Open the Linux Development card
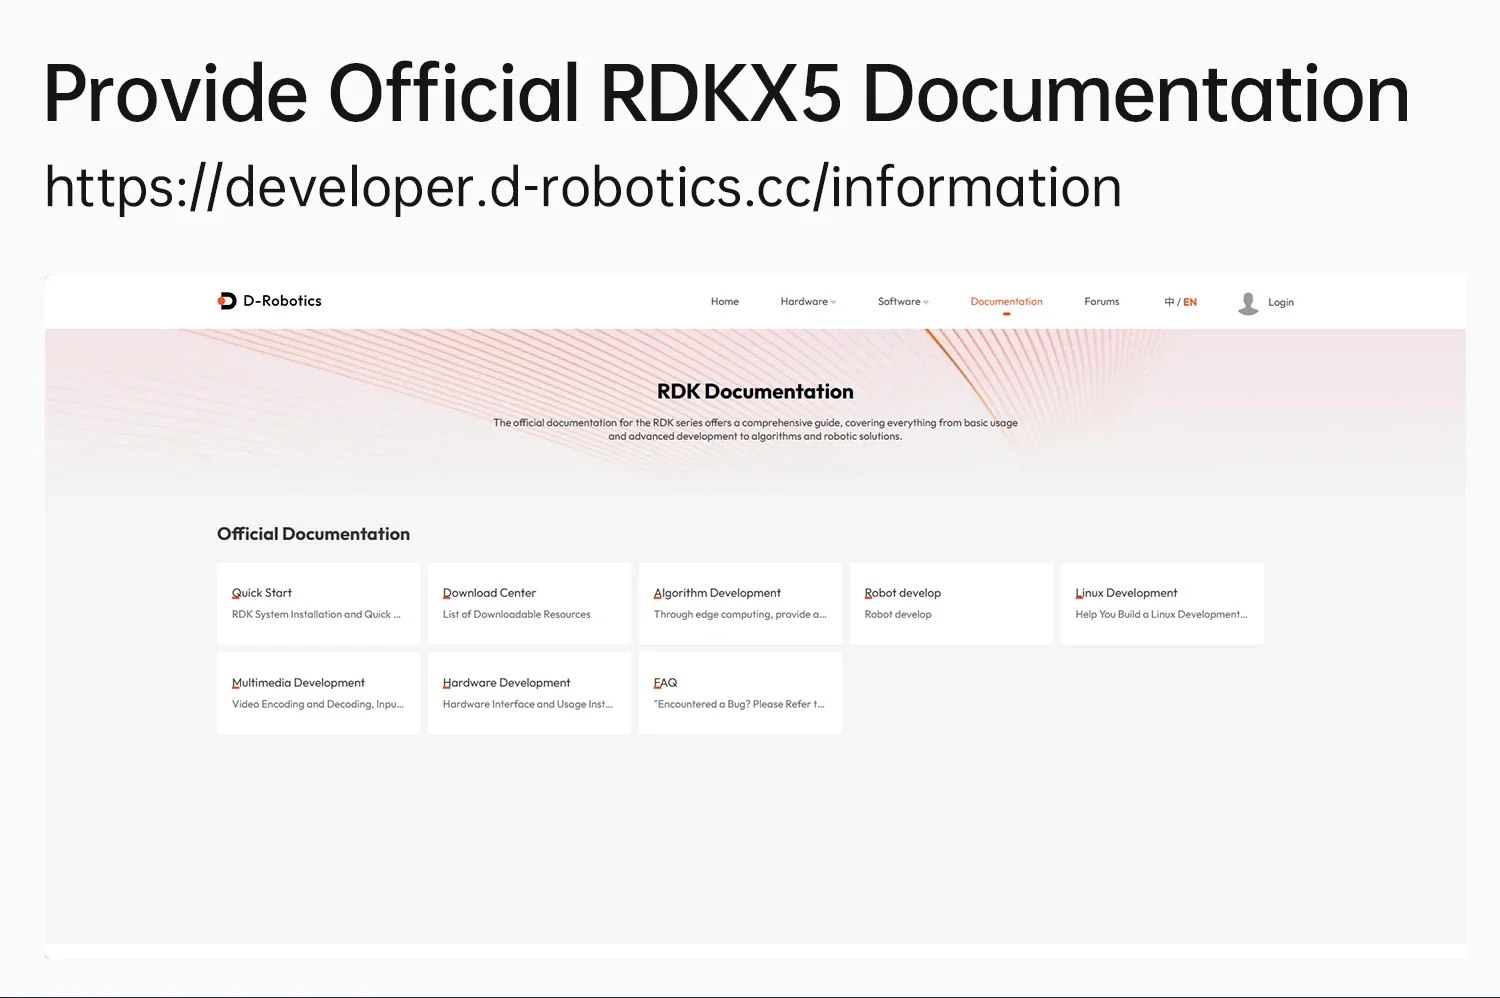The width and height of the screenshot is (1500, 998). click(1163, 604)
